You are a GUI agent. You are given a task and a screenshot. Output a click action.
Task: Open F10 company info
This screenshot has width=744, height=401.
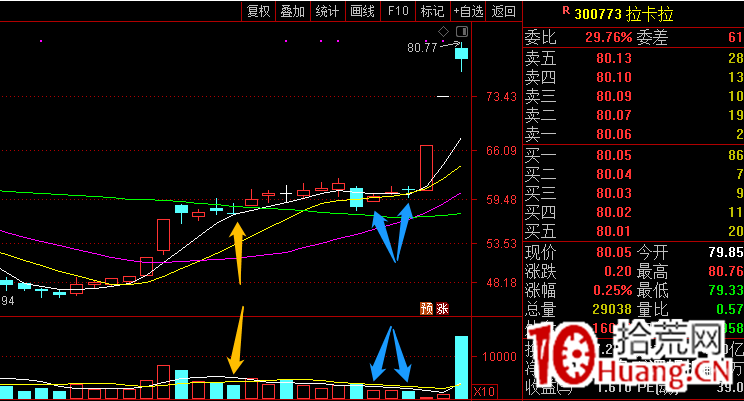click(x=398, y=11)
